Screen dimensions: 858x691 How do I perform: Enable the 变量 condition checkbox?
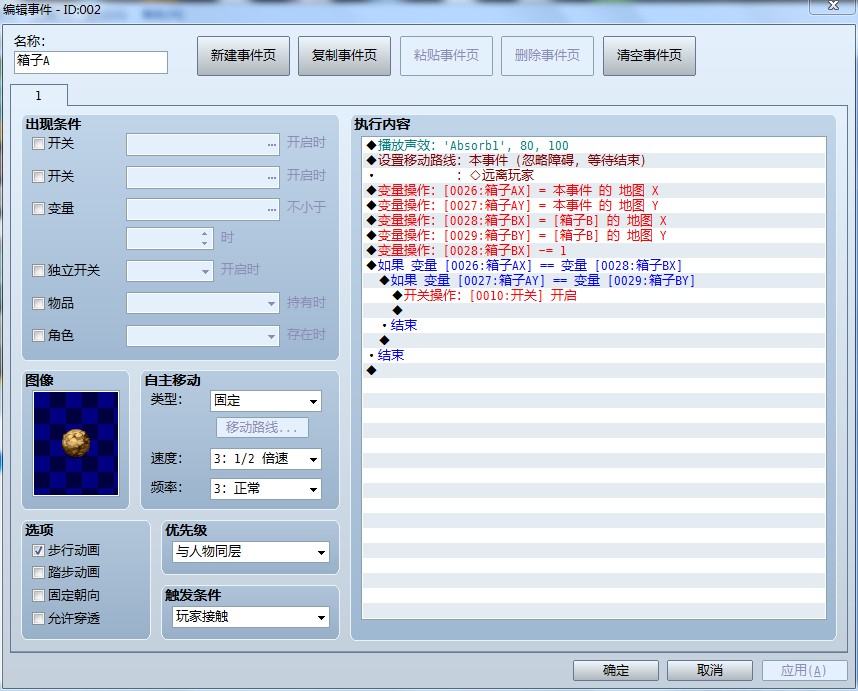click(38, 208)
